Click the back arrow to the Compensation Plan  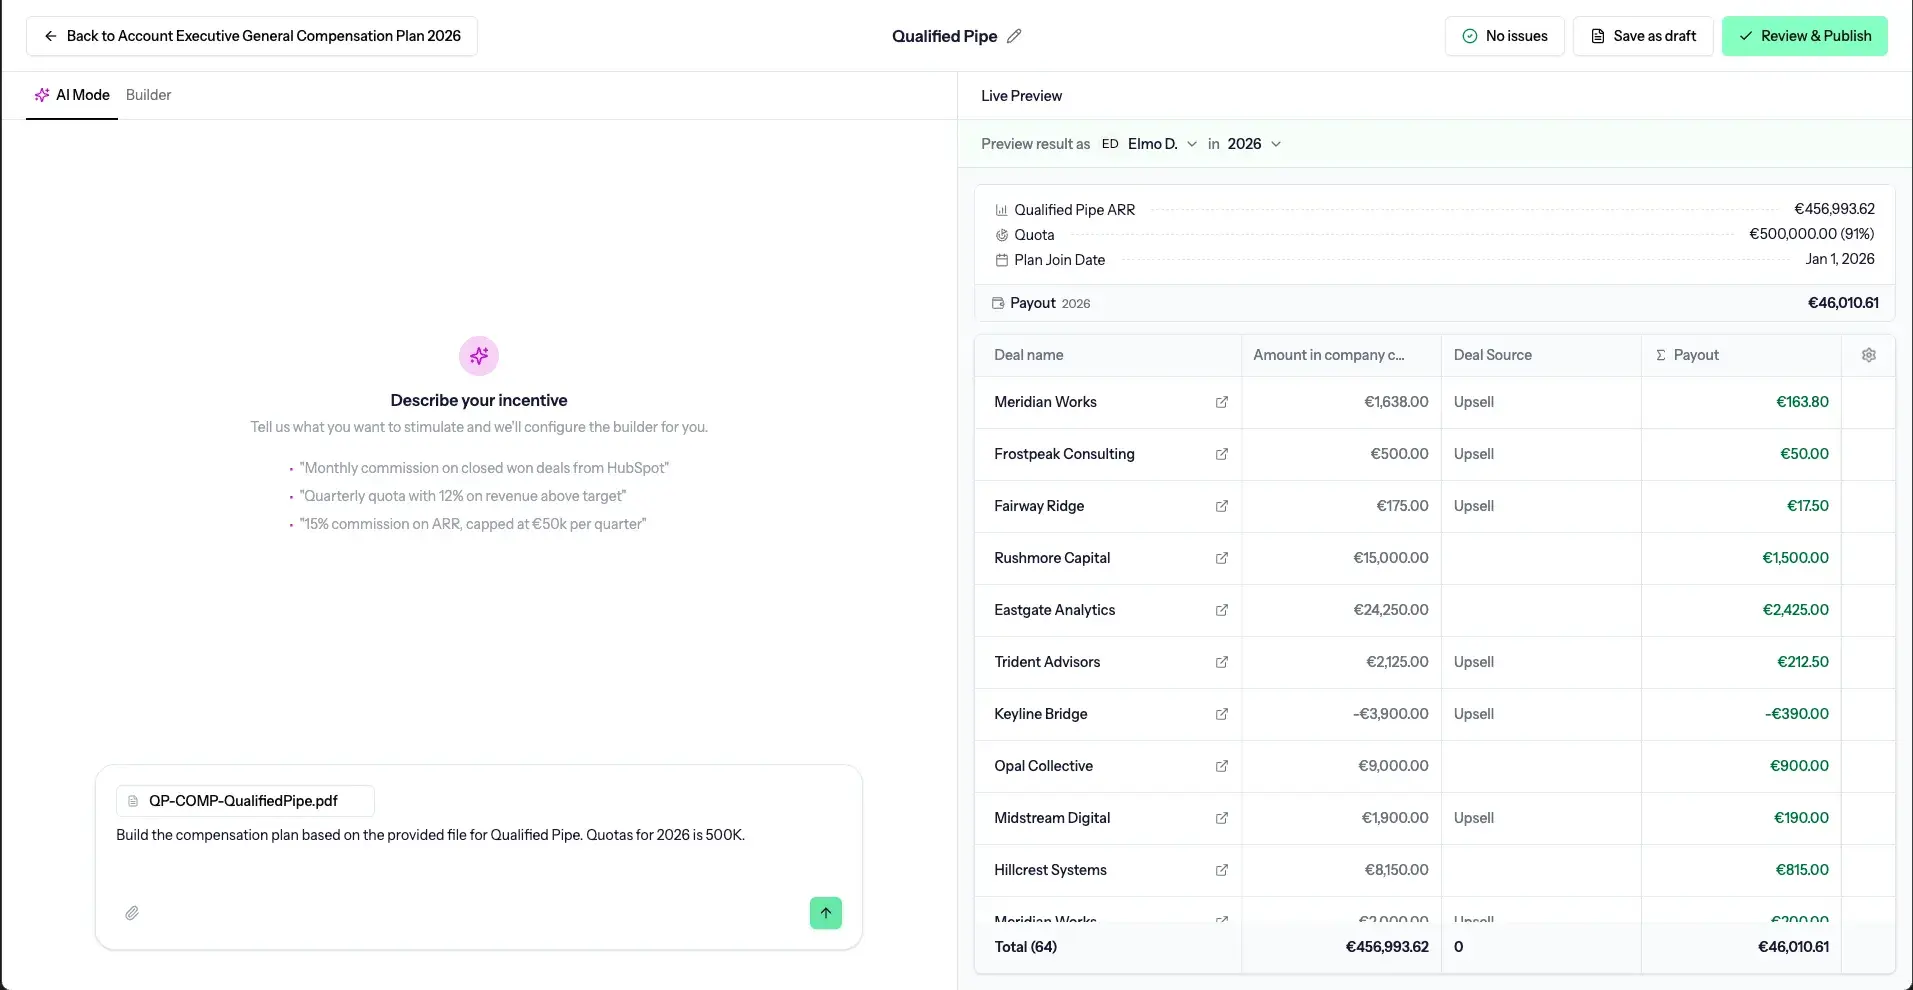[50, 36]
